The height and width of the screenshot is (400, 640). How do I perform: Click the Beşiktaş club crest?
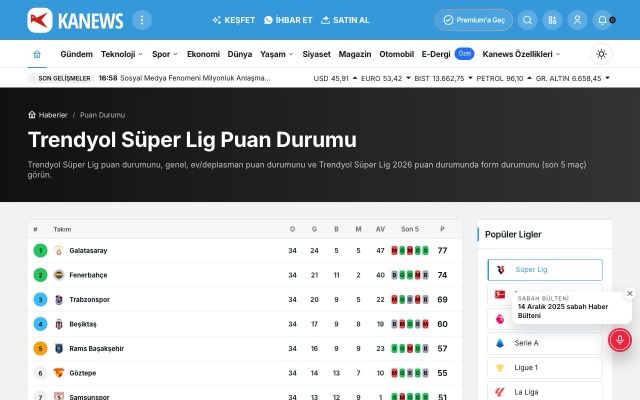point(59,324)
